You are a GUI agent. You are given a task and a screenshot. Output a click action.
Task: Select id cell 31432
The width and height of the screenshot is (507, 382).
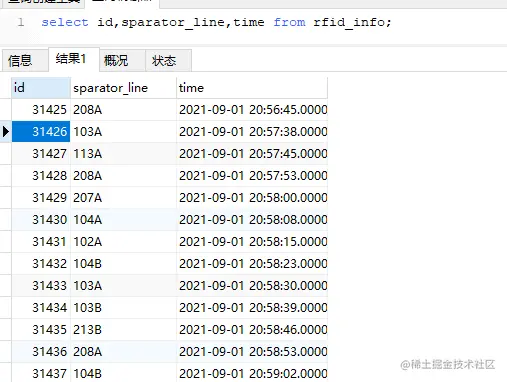[x=41, y=264]
